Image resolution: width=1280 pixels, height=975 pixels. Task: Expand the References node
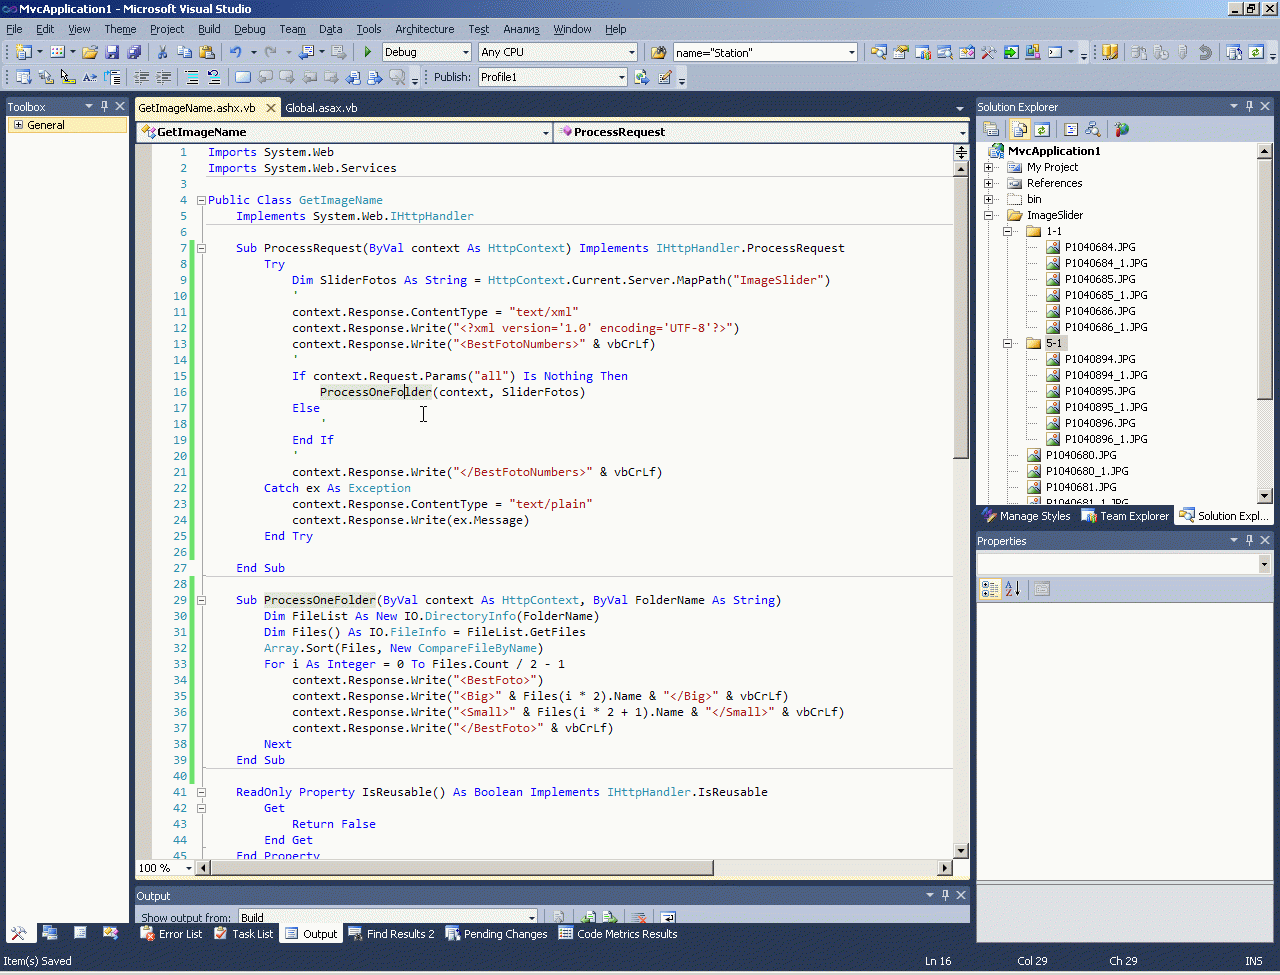[989, 183]
